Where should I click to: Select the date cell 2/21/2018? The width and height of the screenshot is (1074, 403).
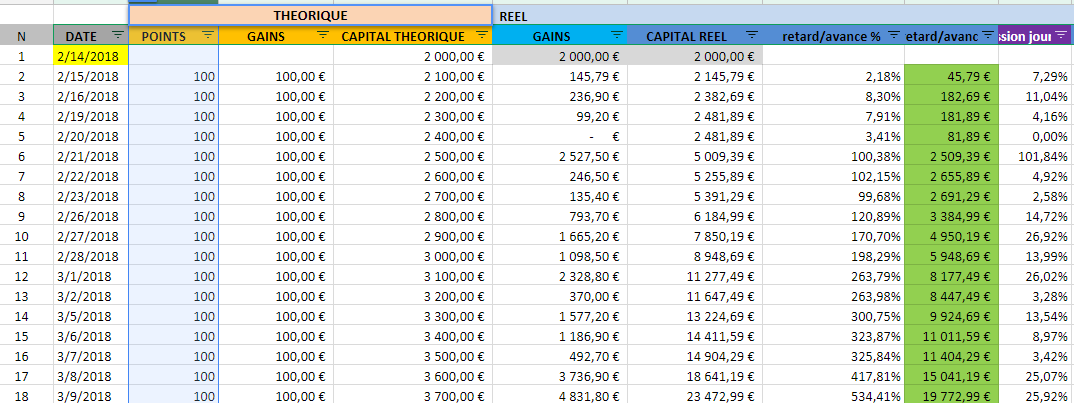pos(91,156)
